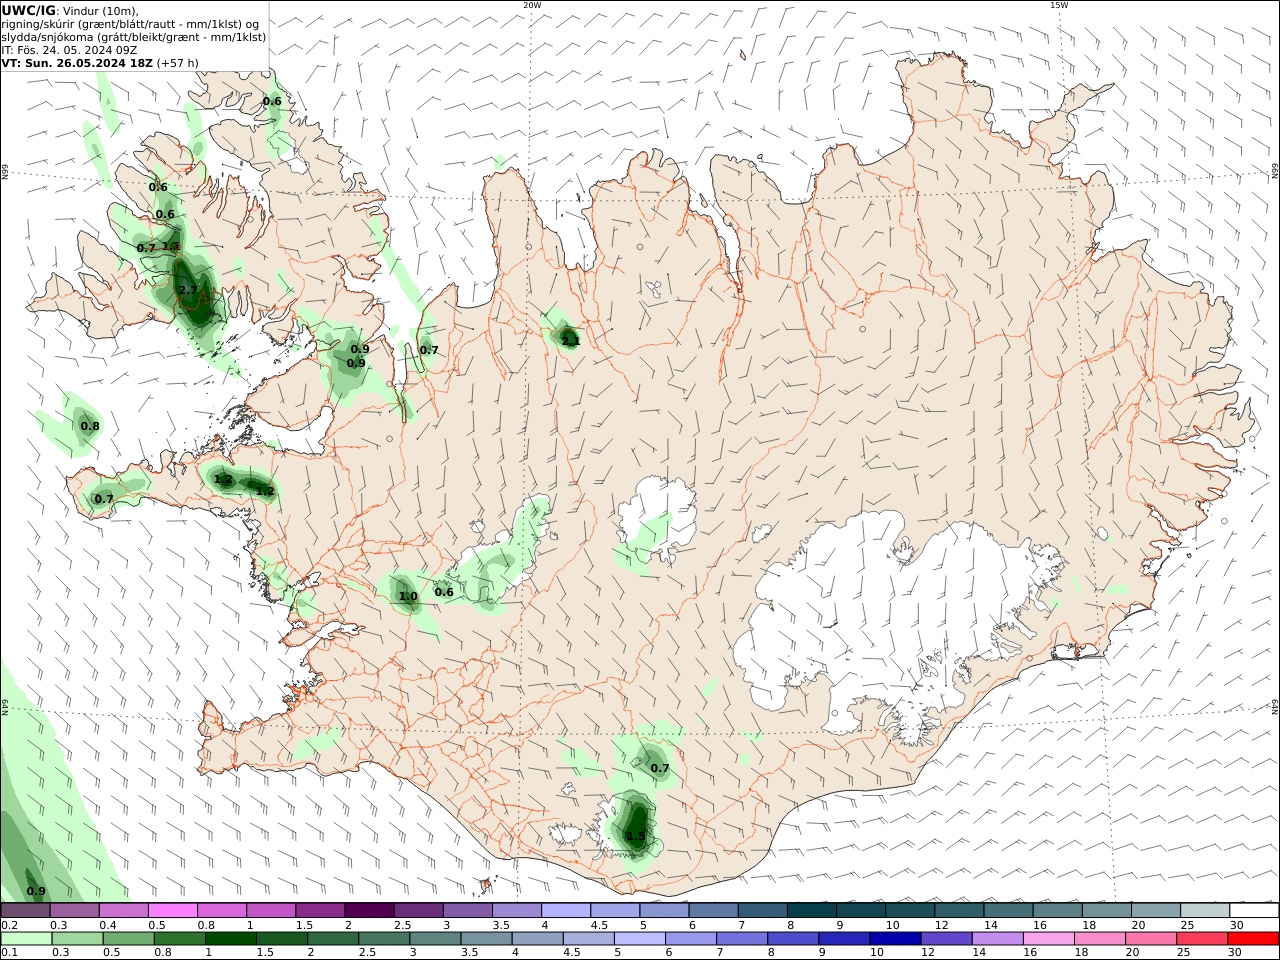Click the 0.9 value in the bottom-left sea
Viewport: 1280px width, 960px height.
click(x=36, y=891)
